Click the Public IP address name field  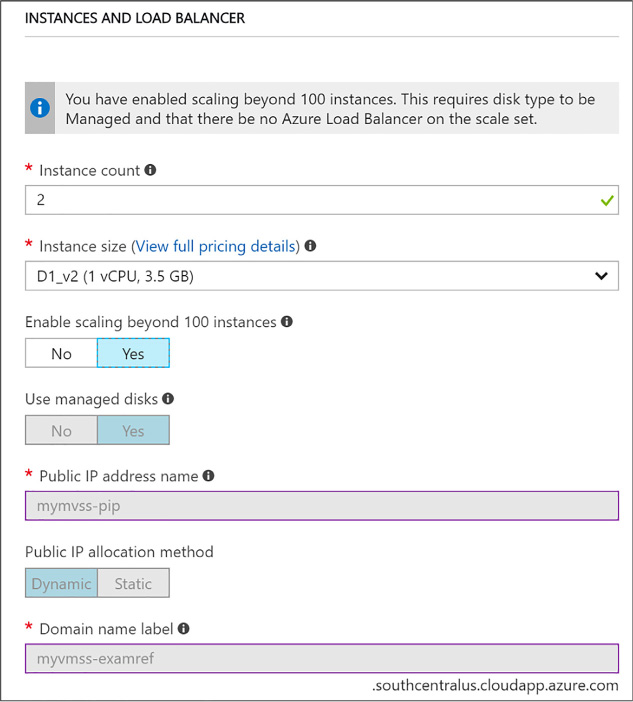pyautogui.click(x=322, y=506)
